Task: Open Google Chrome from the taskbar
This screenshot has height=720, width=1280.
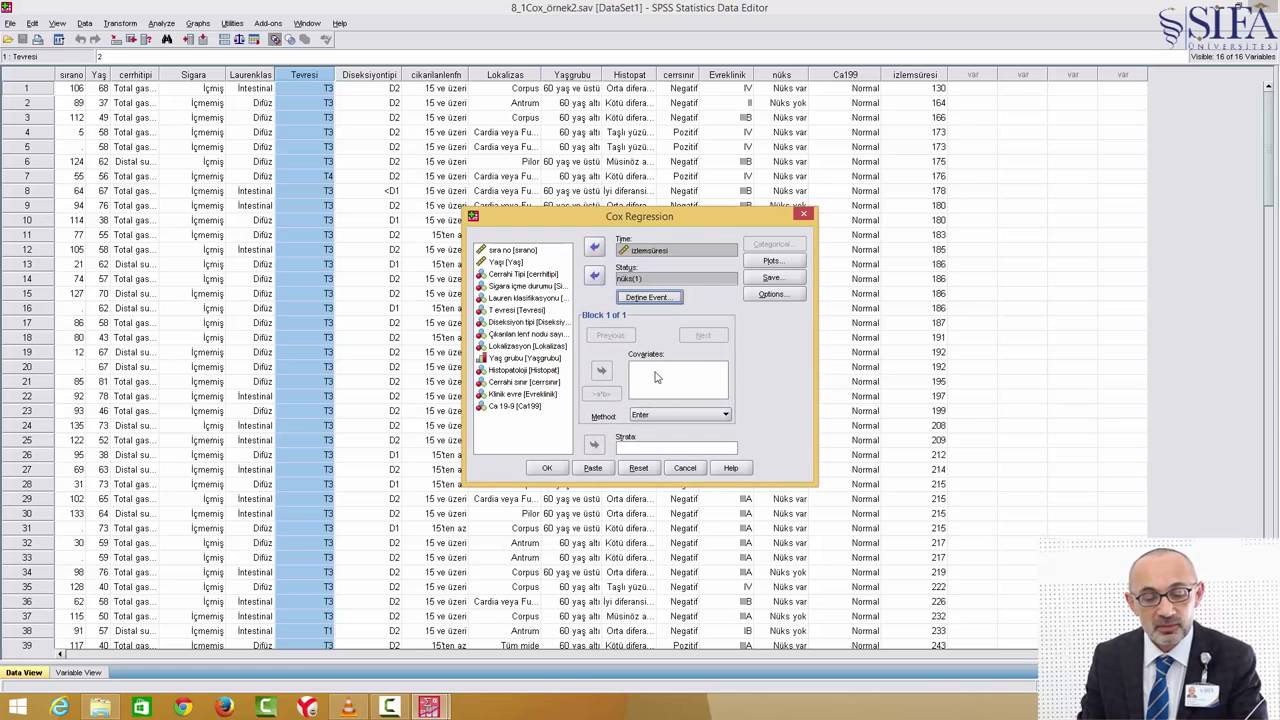Action: click(183, 708)
